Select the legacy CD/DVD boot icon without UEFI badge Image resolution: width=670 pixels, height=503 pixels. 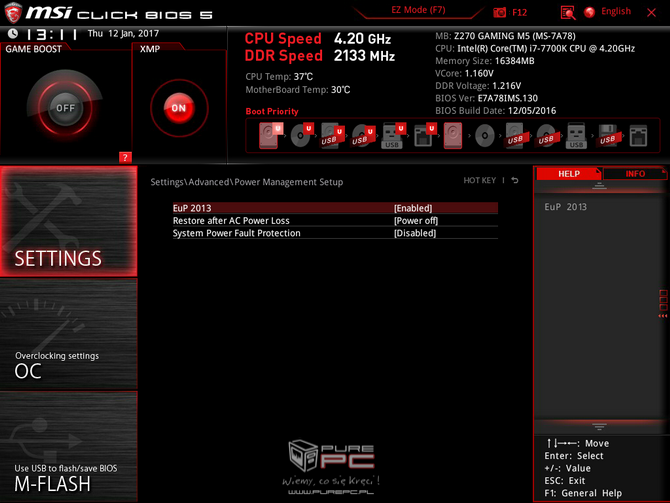pyautogui.click(x=485, y=136)
